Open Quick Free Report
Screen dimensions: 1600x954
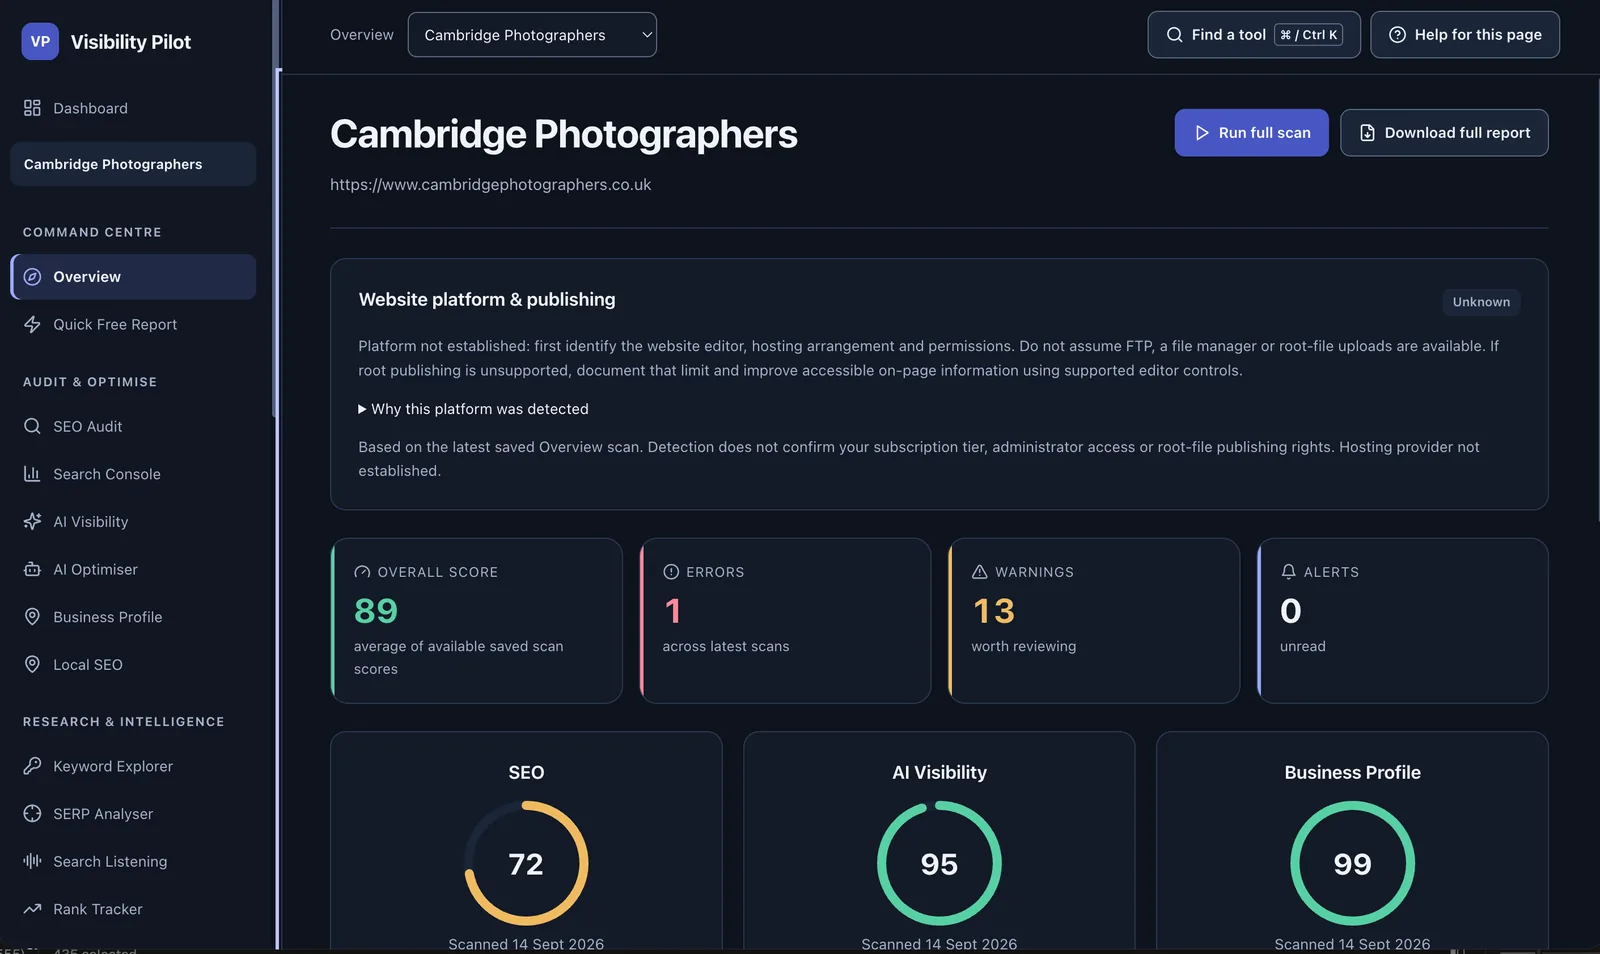coord(133,325)
